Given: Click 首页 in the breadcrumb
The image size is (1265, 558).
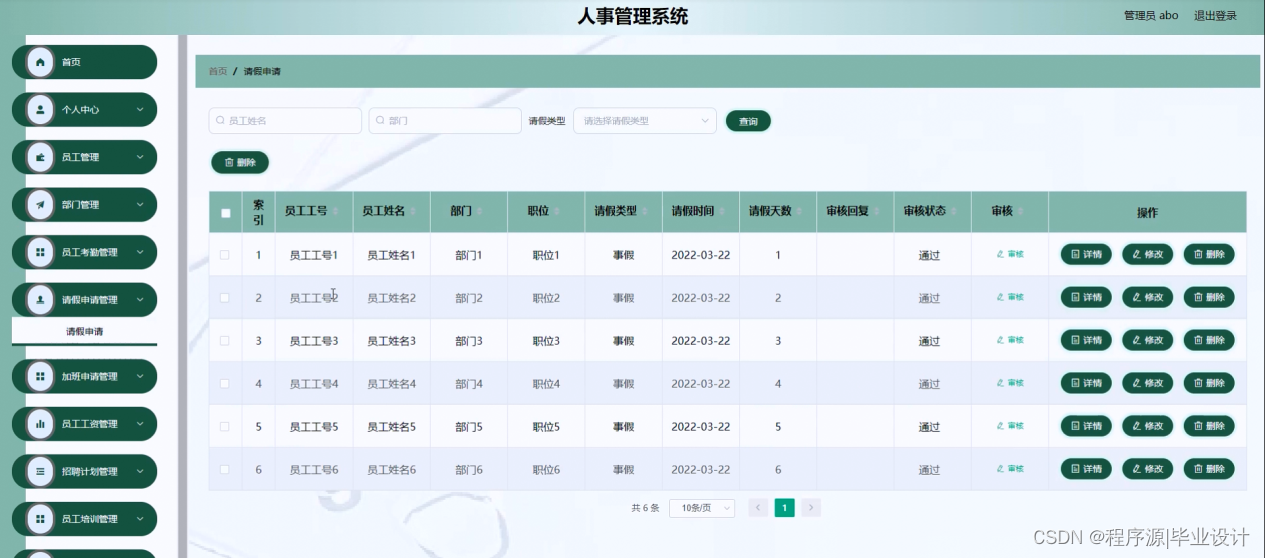Looking at the screenshot, I should click(x=217, y=72).
